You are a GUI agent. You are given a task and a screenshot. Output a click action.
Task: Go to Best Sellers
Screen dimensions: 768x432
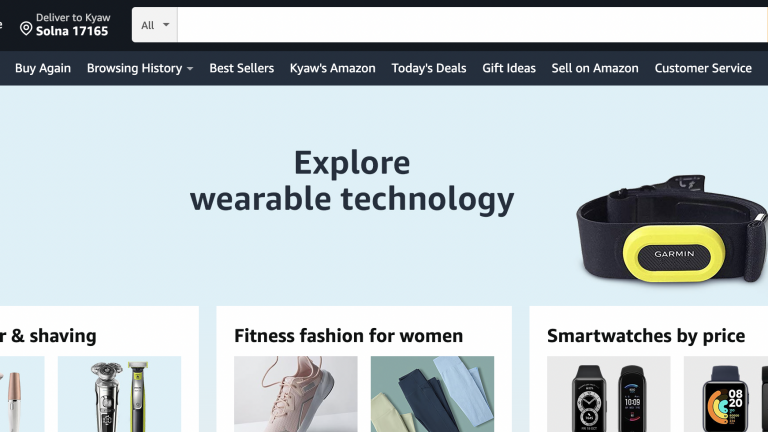[241, 68]
